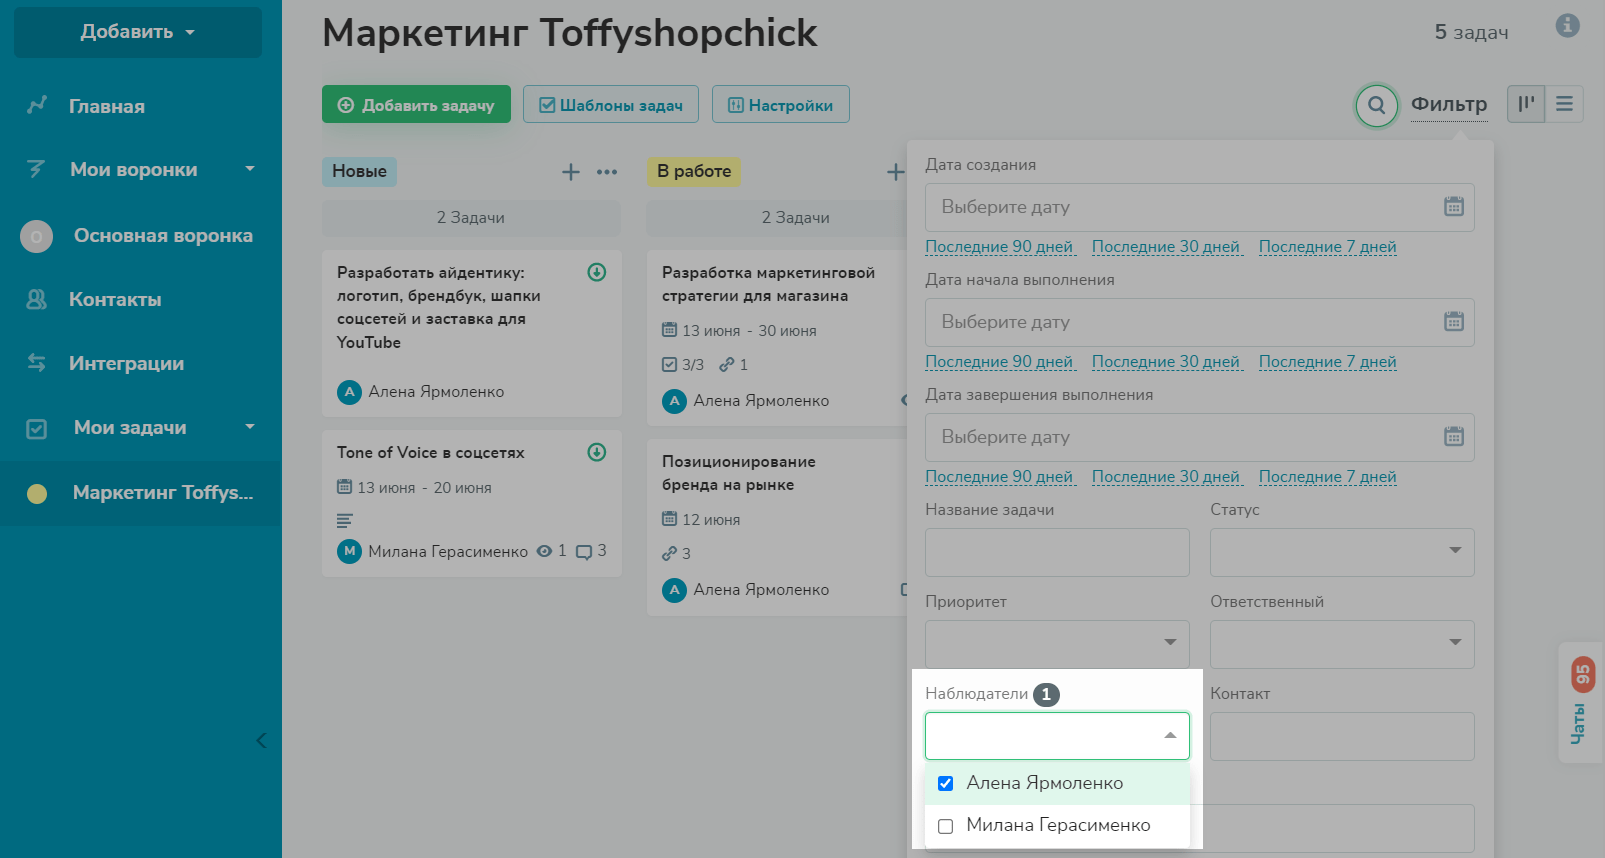Click gray circle beside Основная воронка
The image size is (1605, 858).
(37, 236)
